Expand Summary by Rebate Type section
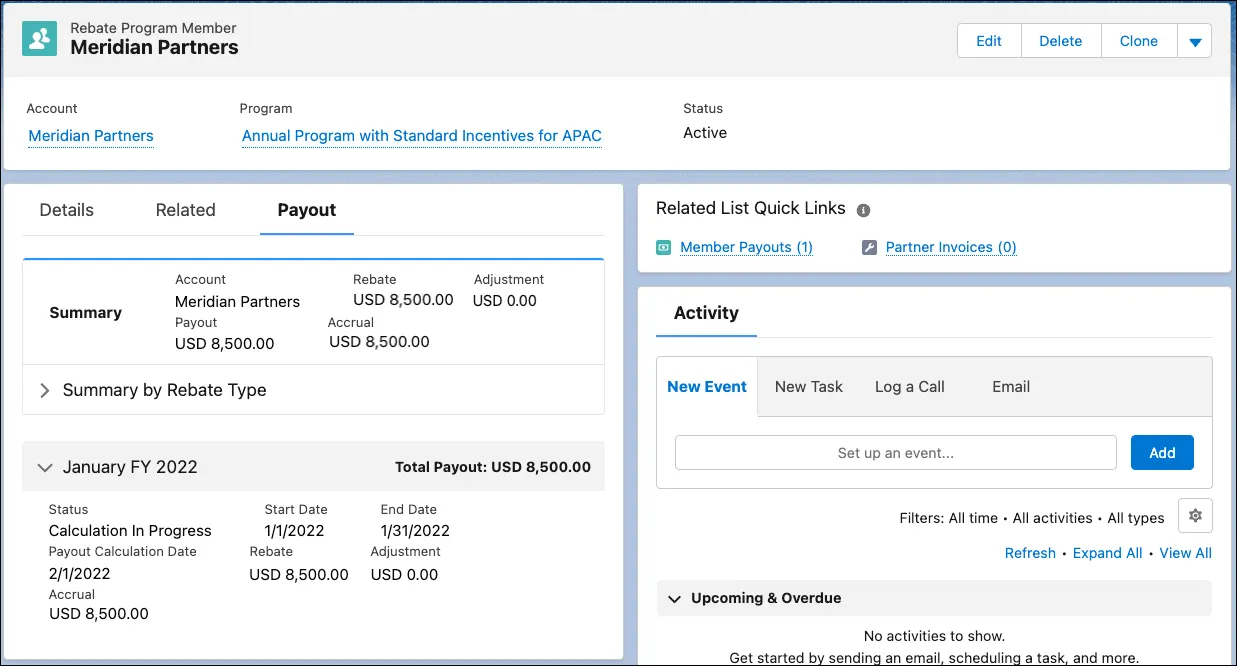 tap(45, 390)
